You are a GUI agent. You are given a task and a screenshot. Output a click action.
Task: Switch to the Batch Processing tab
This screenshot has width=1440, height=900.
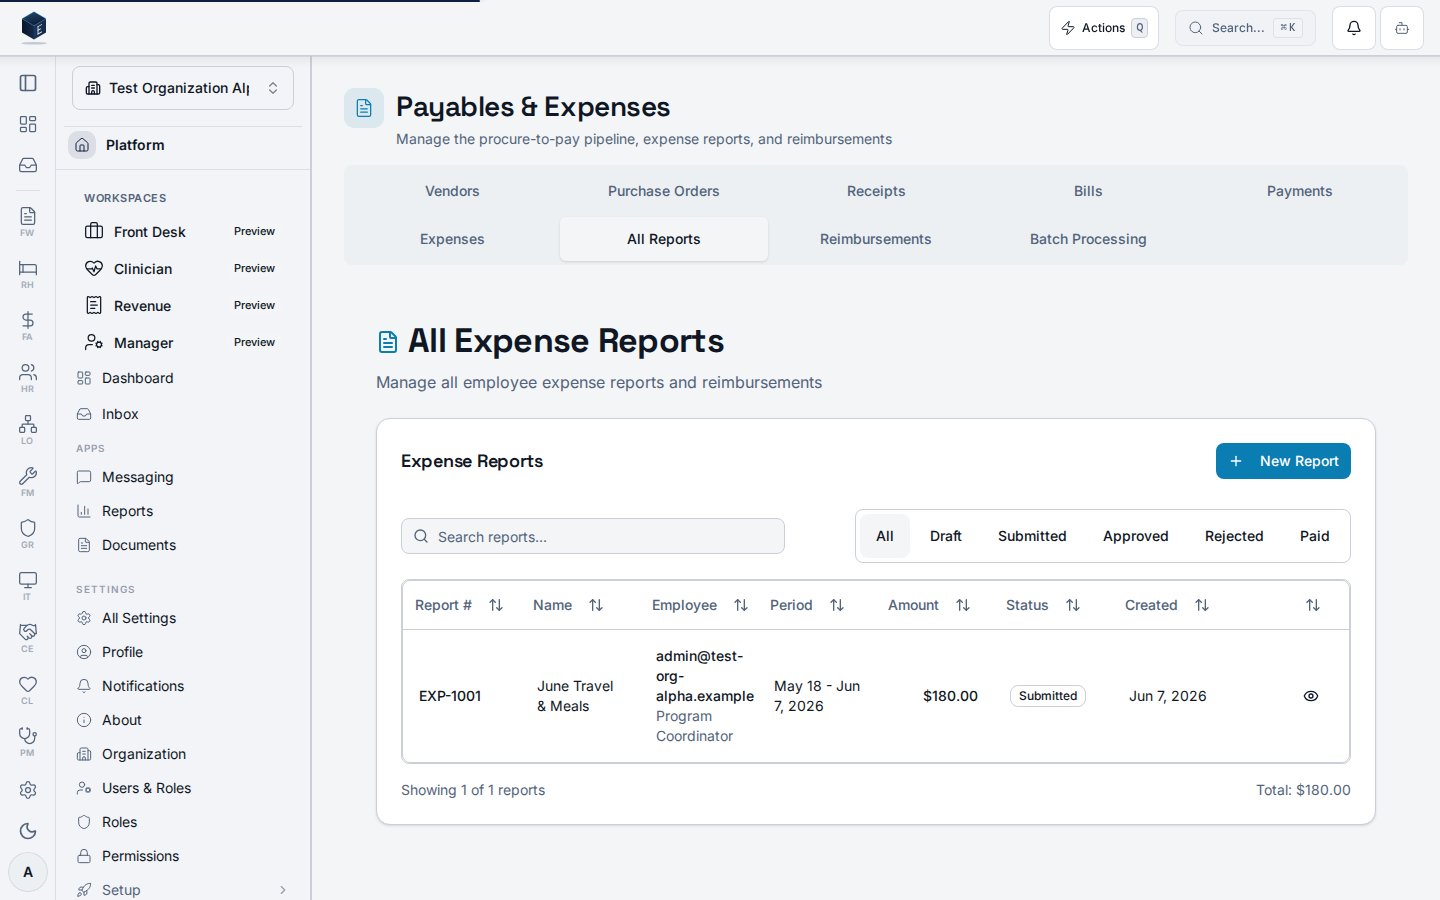1088,239
